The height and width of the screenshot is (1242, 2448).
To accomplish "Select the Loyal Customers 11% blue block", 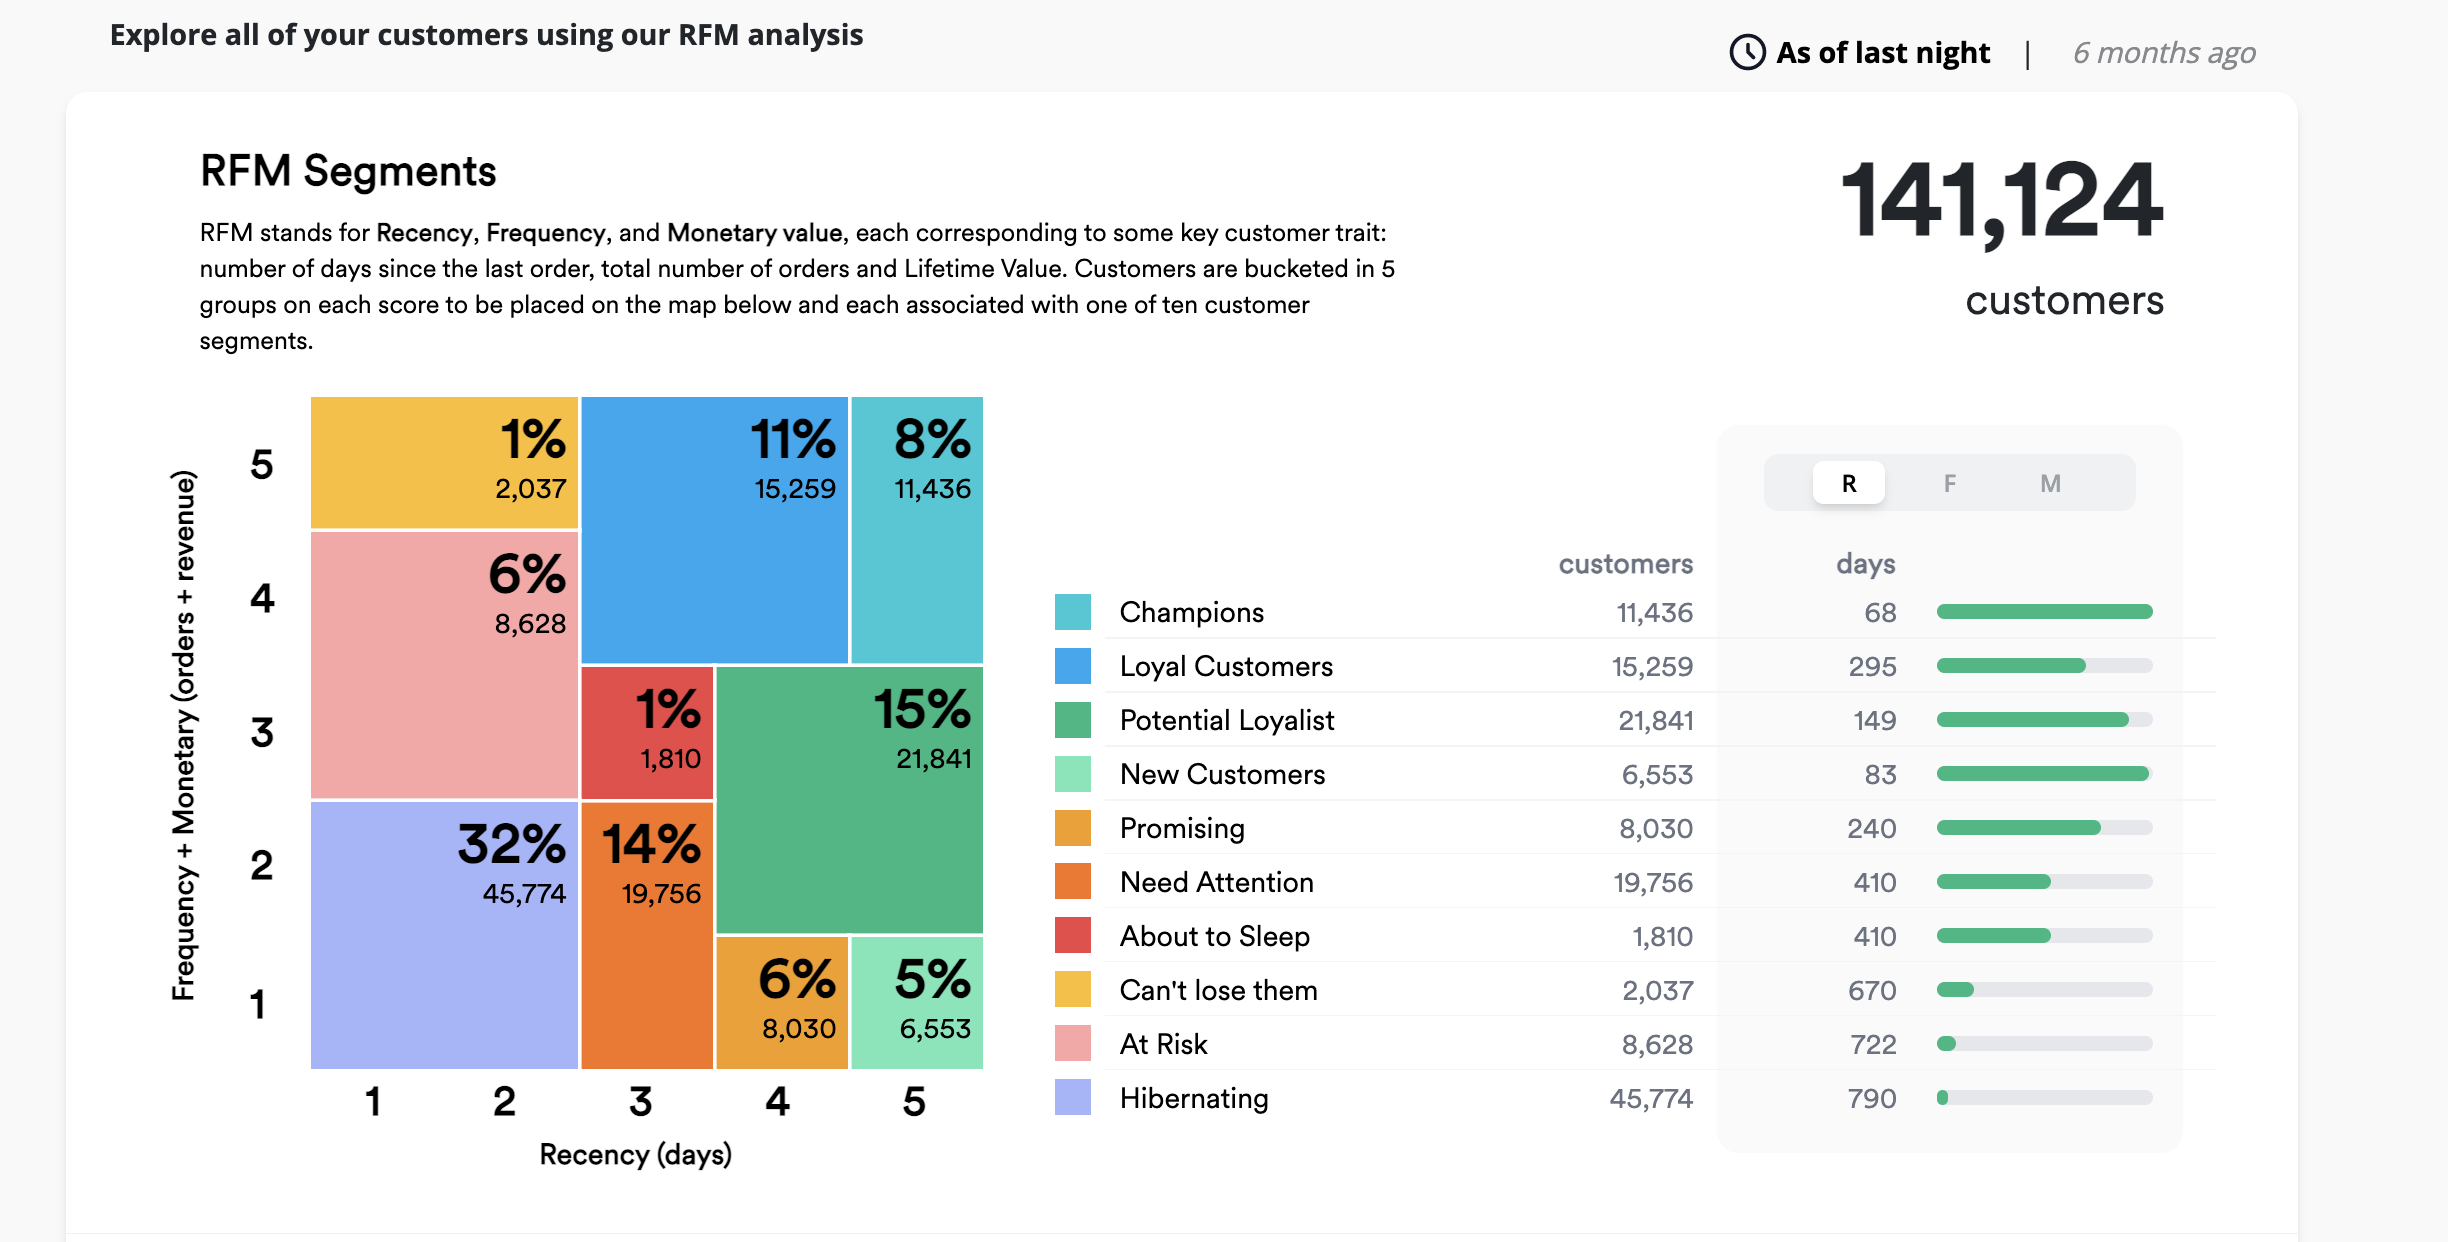I will (714, 530).
